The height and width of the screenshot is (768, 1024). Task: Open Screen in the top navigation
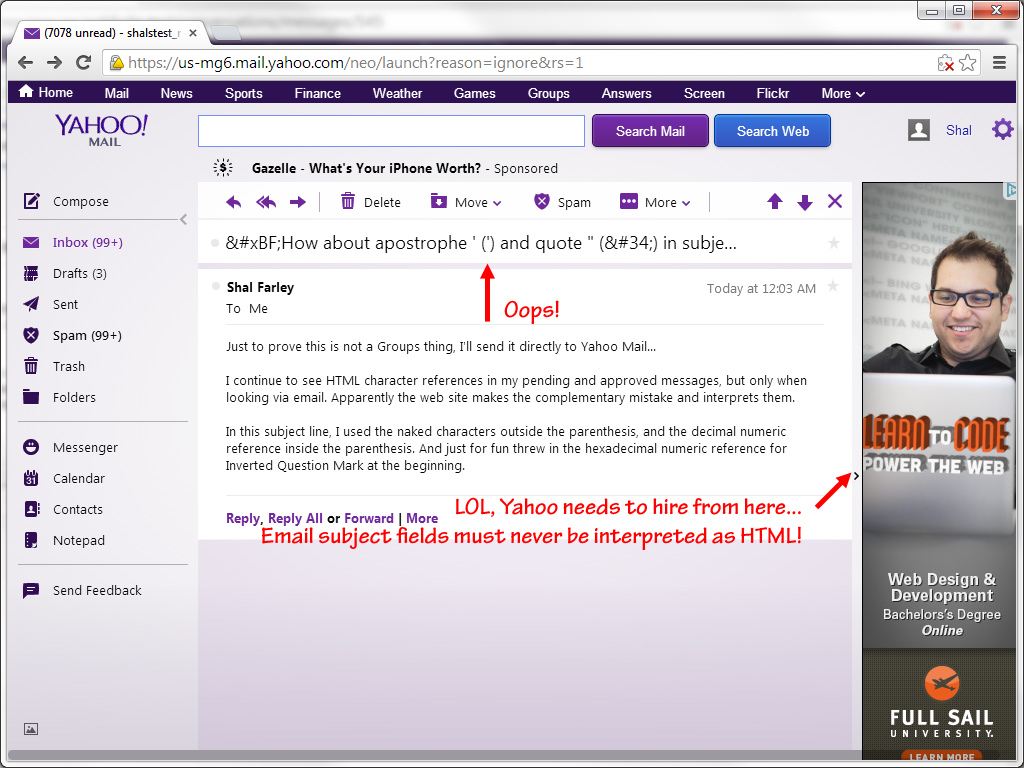click(x=704, y=93)
